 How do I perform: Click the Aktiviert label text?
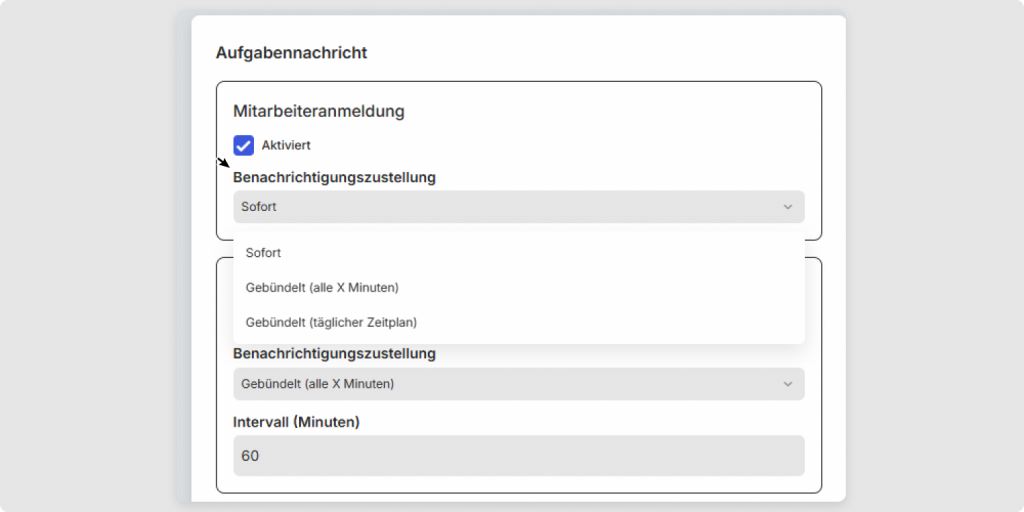[286, 146]
